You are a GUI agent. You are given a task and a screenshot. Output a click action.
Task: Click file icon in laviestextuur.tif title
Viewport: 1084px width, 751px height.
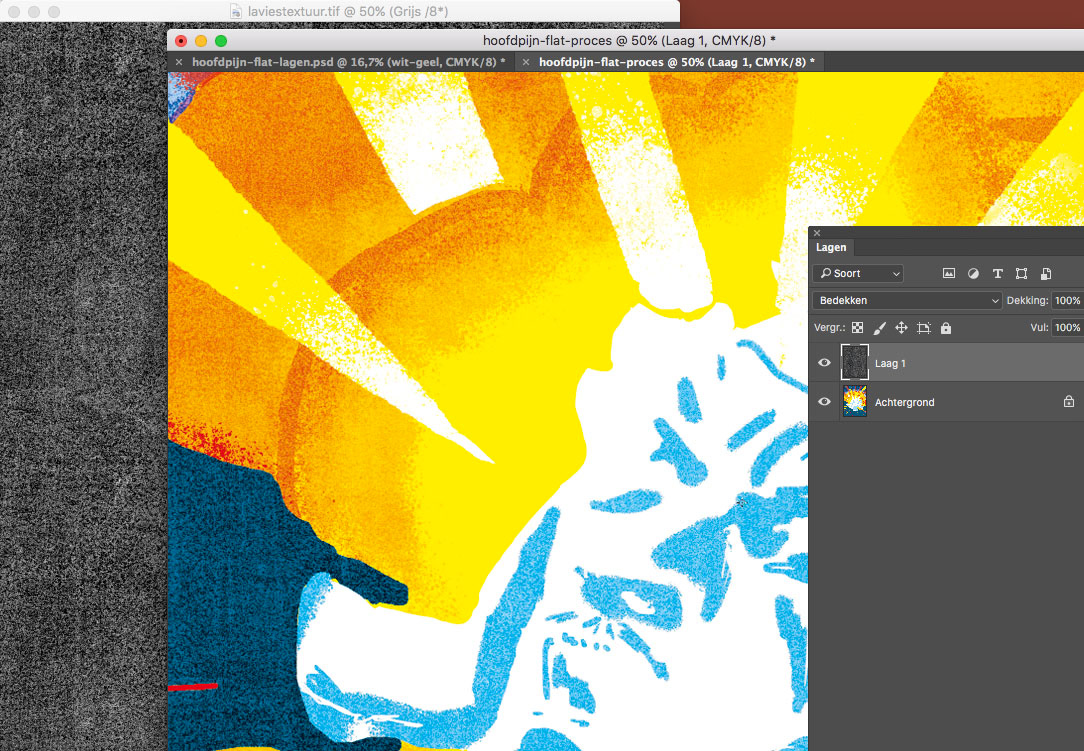click(x=236, y=11)
